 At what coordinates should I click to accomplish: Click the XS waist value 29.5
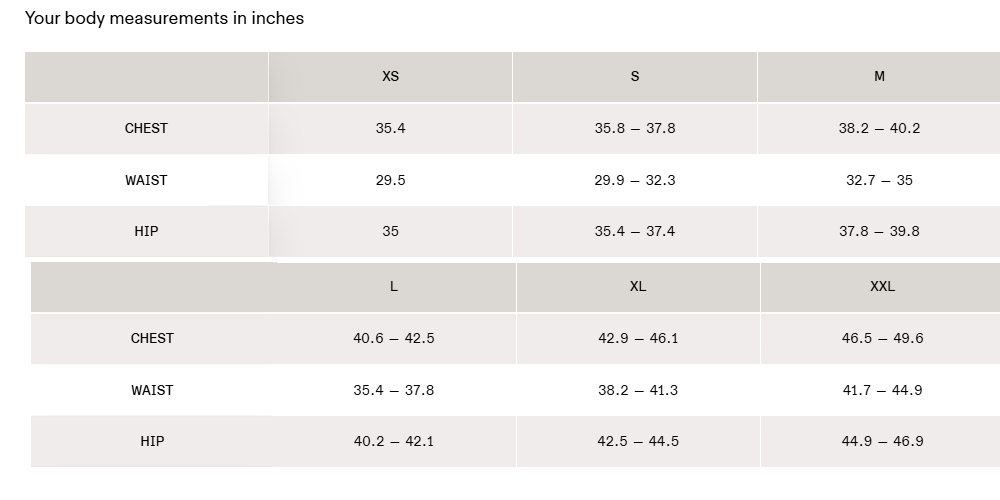[x=390, y=180]
